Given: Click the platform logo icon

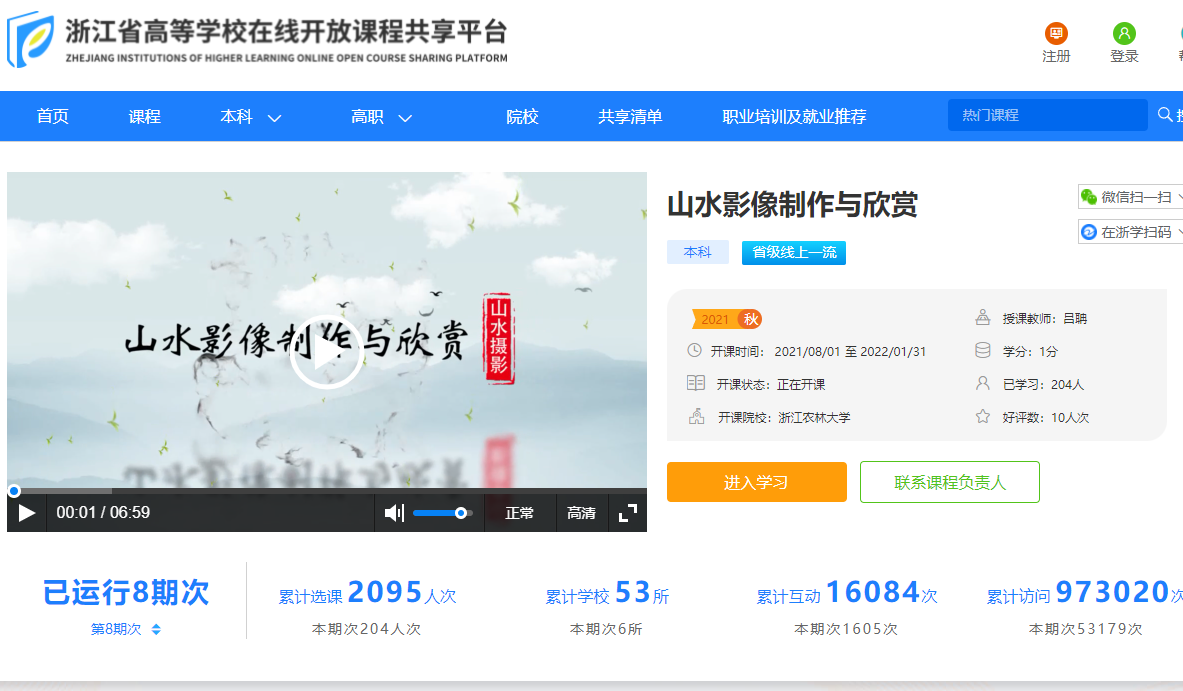Looking at the screenshot, I should 30,39.
